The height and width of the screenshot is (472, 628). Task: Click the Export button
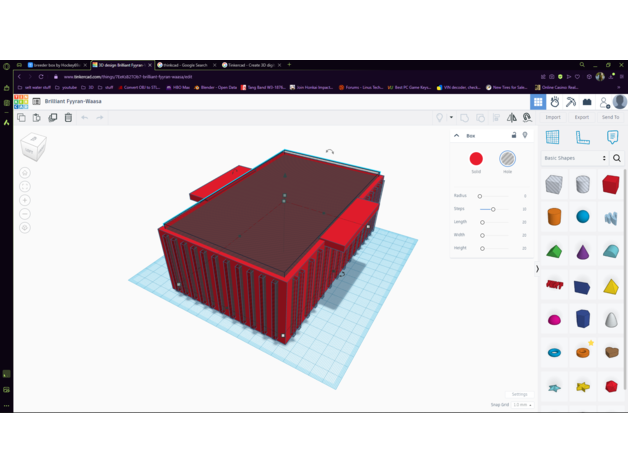pos(581,117)
